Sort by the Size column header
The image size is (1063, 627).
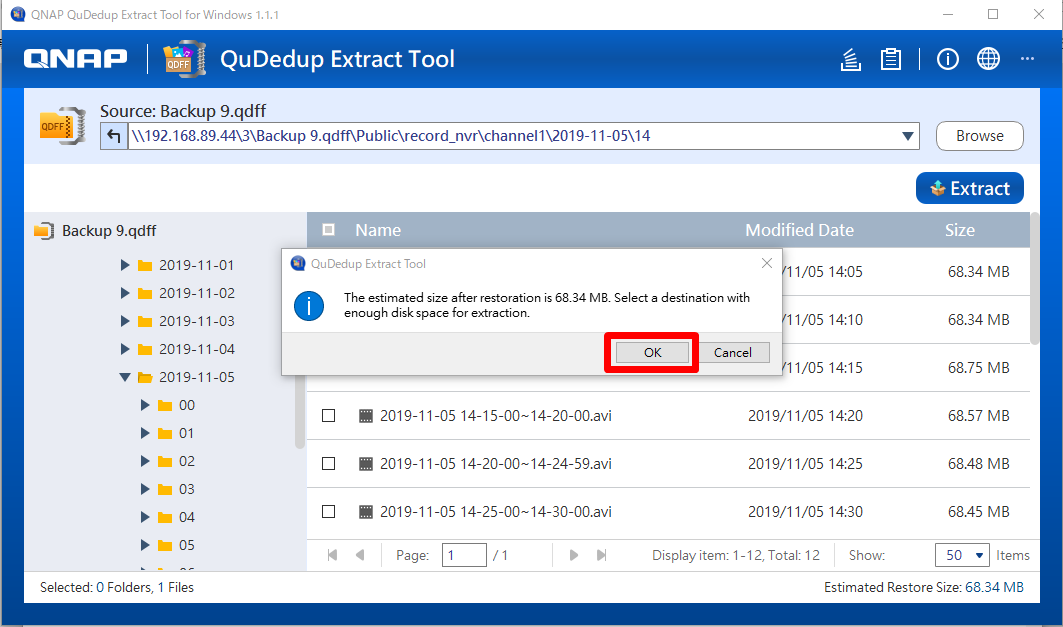tap(960, 230)
